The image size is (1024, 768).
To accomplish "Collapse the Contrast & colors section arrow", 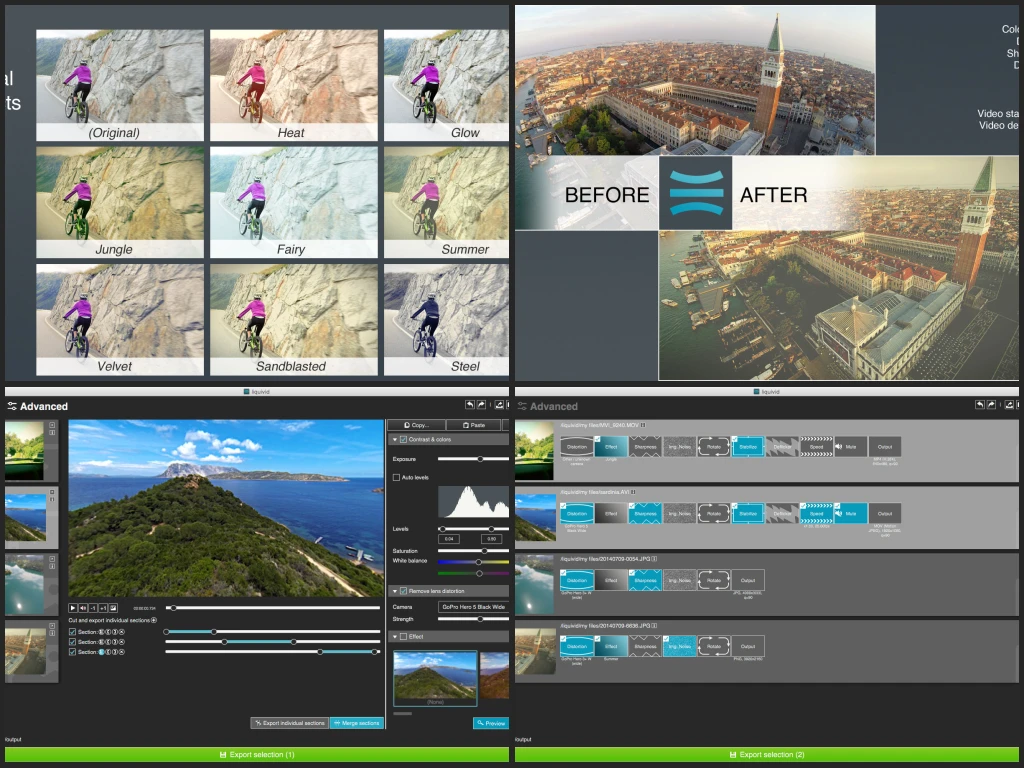I will [393, 440].
